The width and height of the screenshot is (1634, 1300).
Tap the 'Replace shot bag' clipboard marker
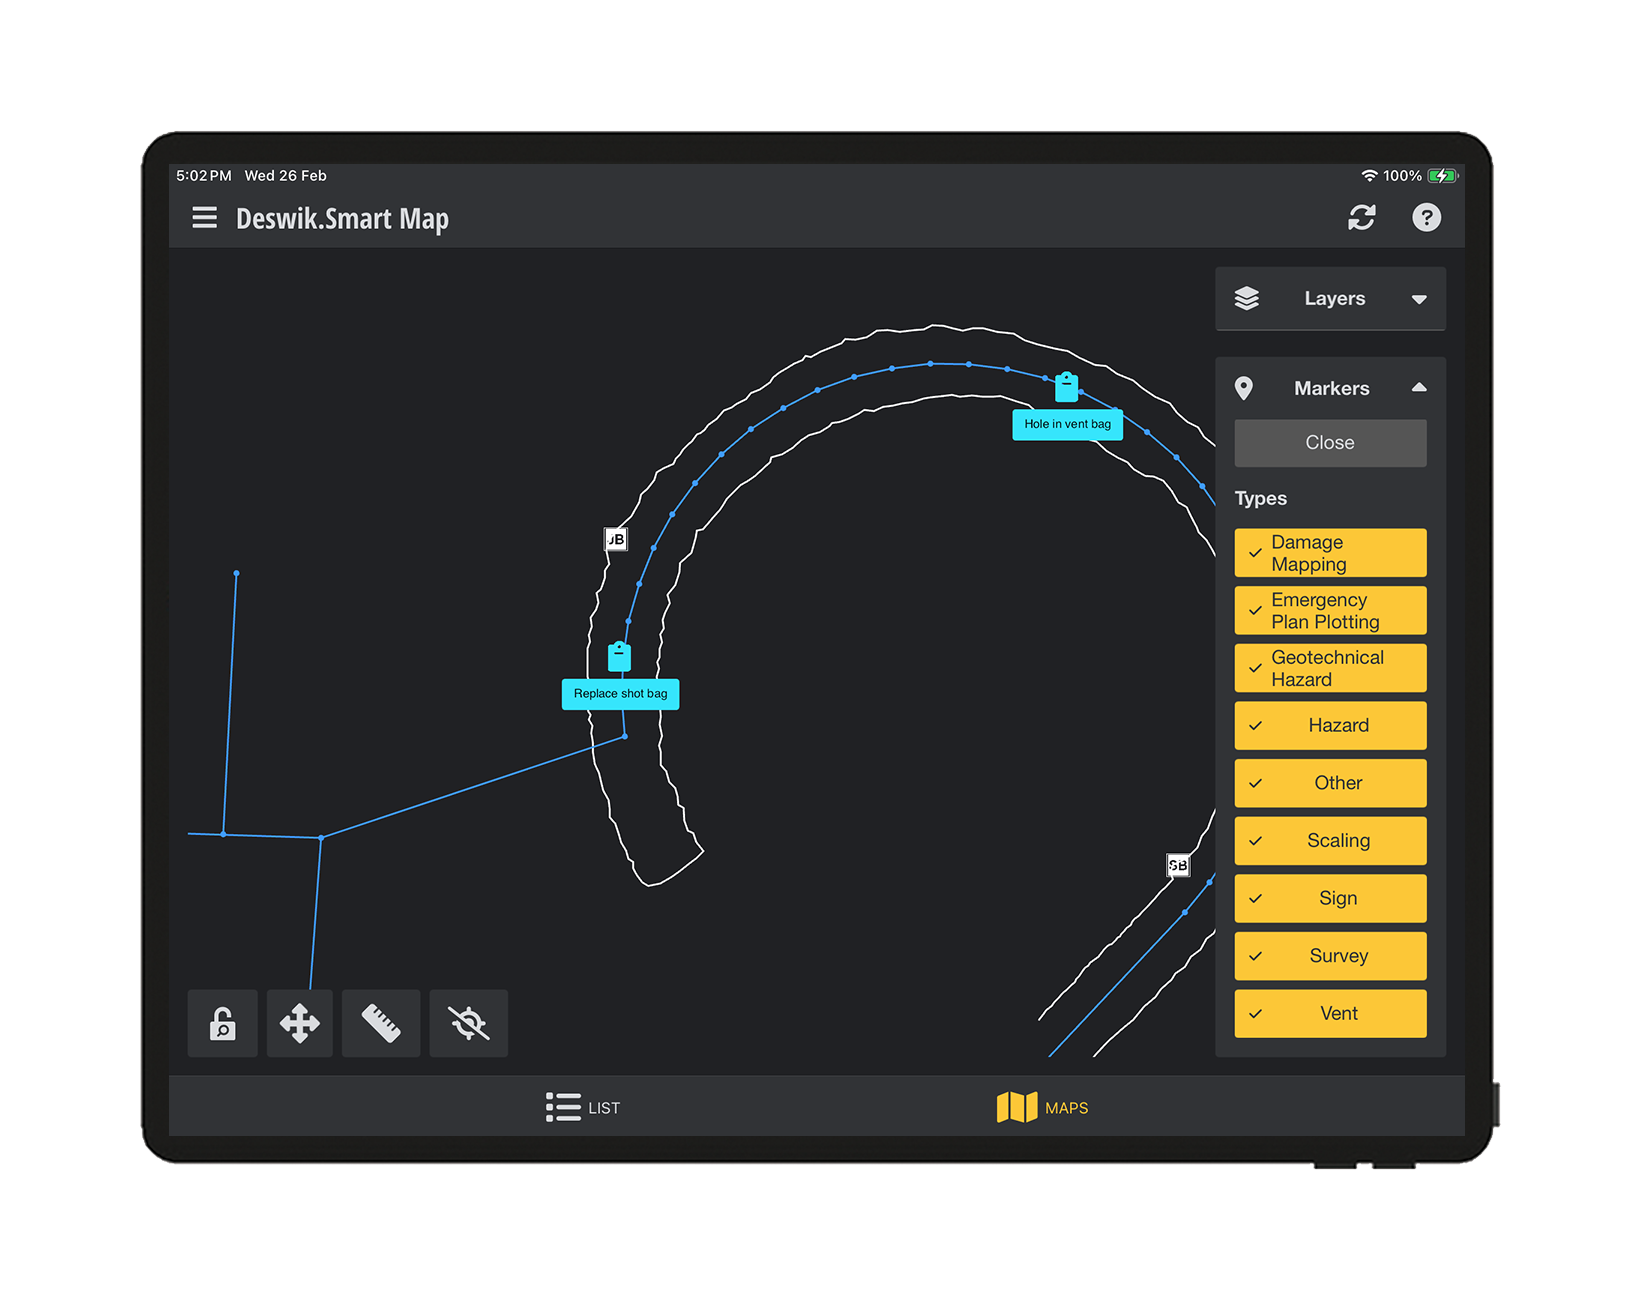point(620,657)
